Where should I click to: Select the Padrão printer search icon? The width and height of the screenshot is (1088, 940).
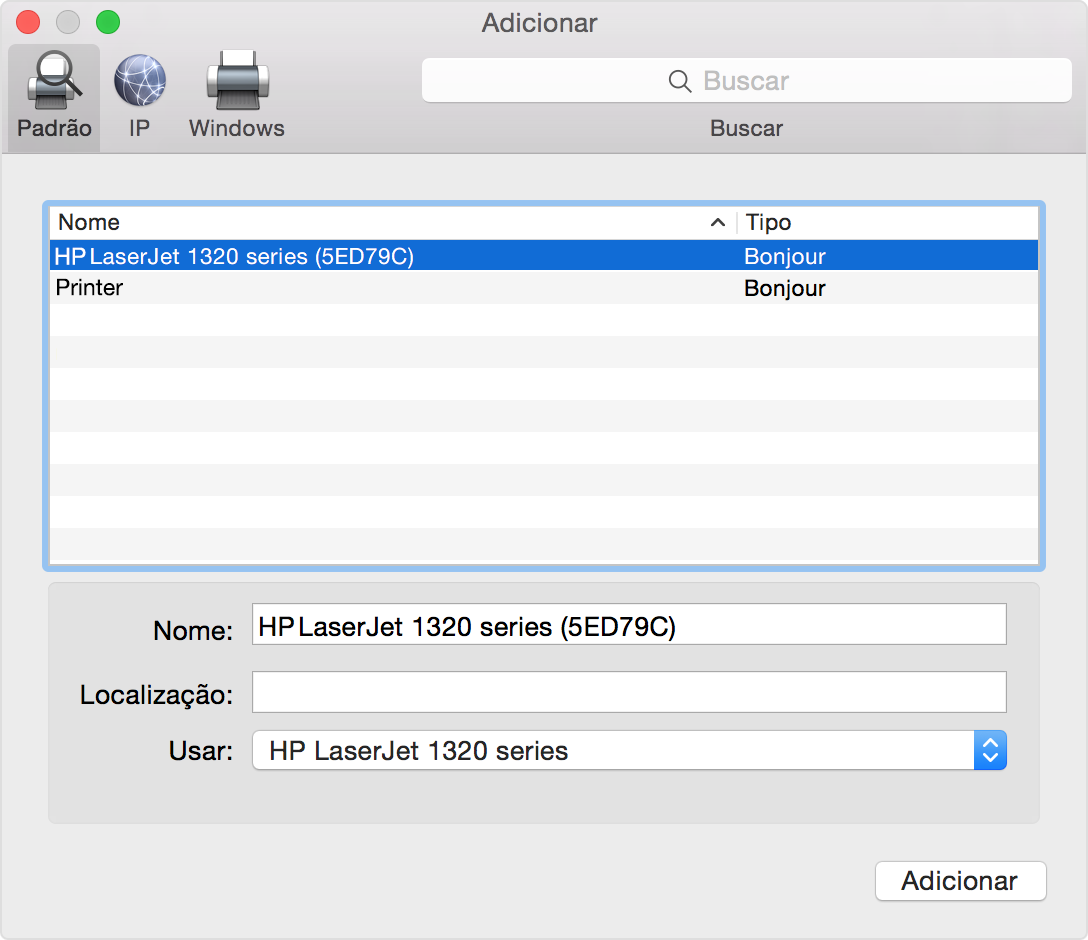[54, 82]
